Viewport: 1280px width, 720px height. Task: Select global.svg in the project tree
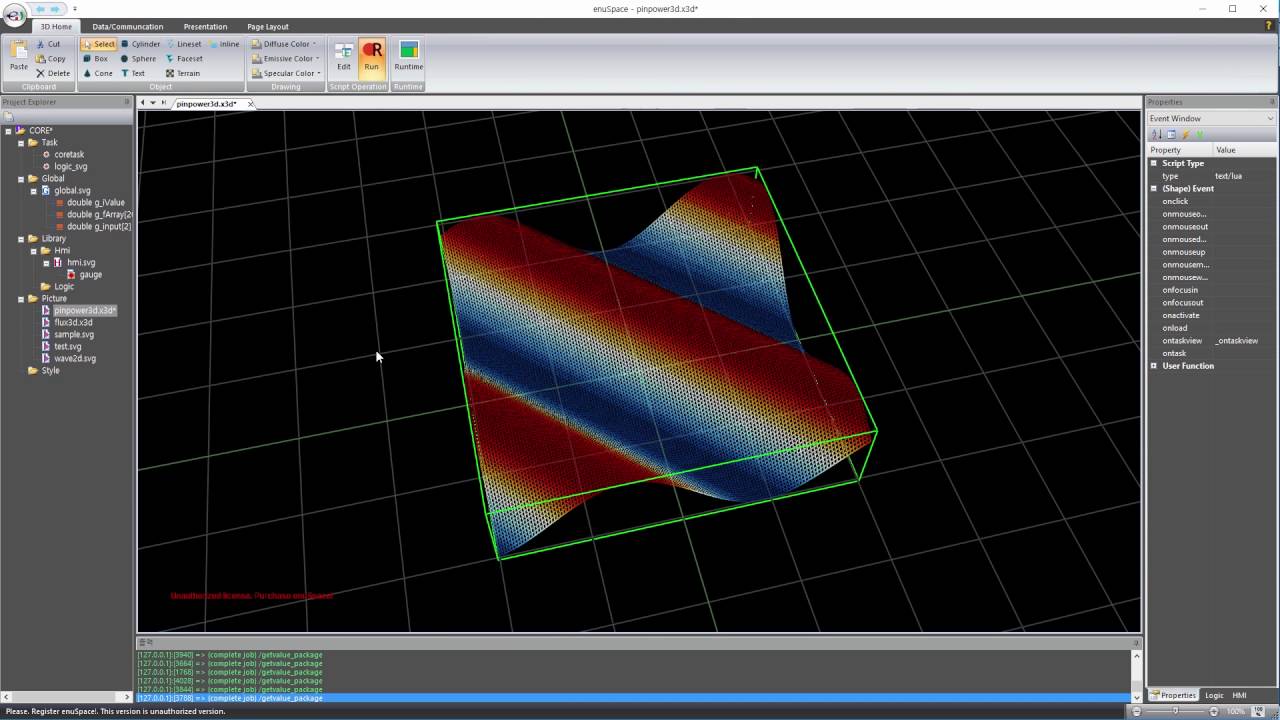(72, 191)
